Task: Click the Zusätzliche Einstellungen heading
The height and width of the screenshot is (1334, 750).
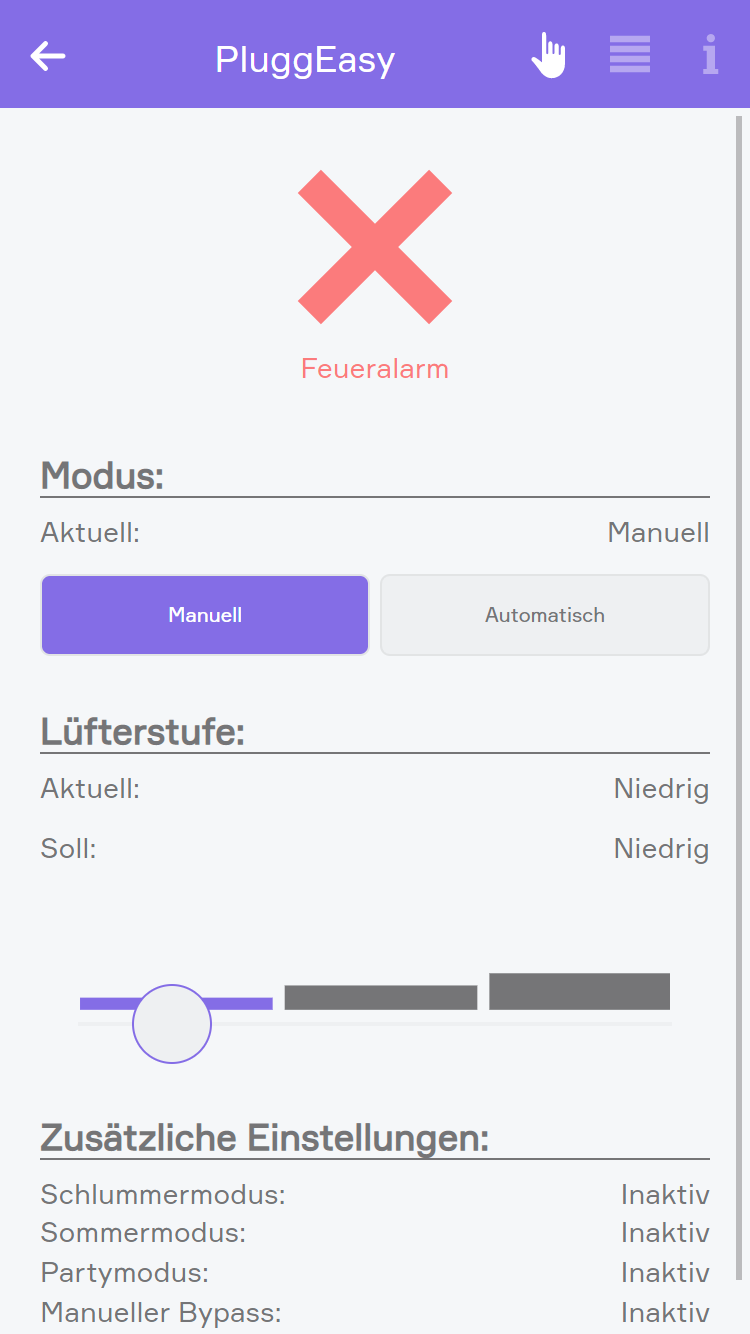Action: click(x=265, y=1138)
